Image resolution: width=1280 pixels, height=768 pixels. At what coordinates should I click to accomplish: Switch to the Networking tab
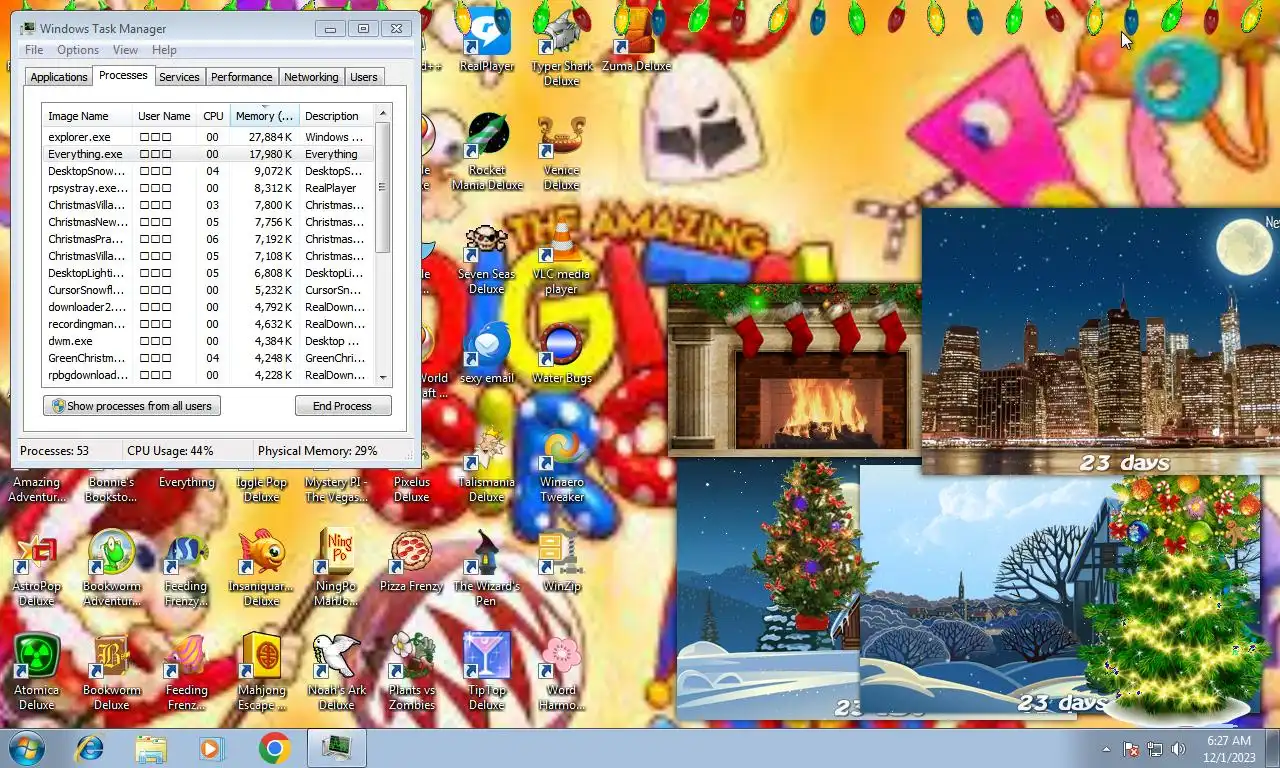(311, 77)
